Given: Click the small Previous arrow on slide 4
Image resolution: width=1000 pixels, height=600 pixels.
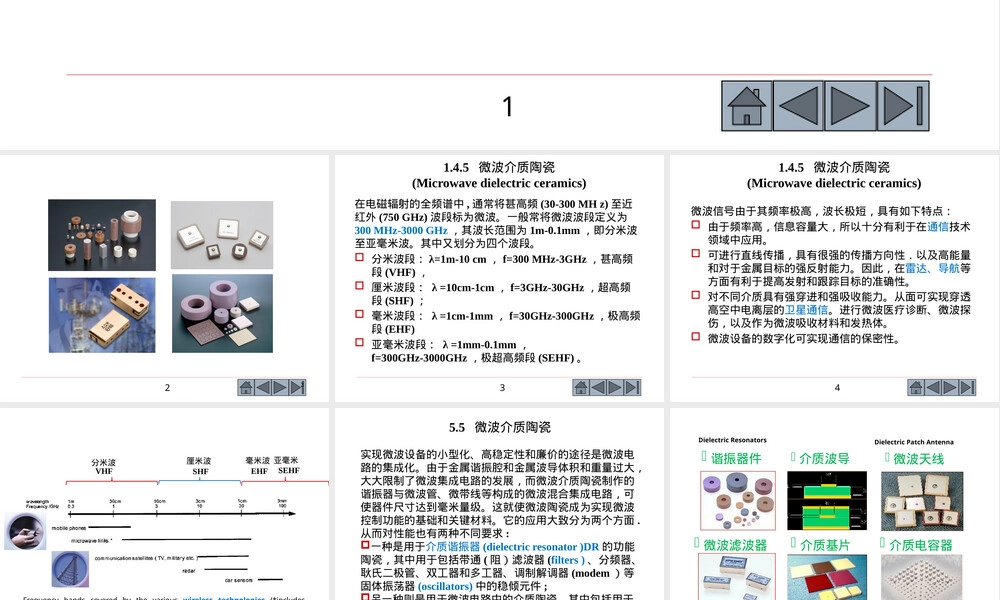Looking at the screenshot, I should [932, 387].
